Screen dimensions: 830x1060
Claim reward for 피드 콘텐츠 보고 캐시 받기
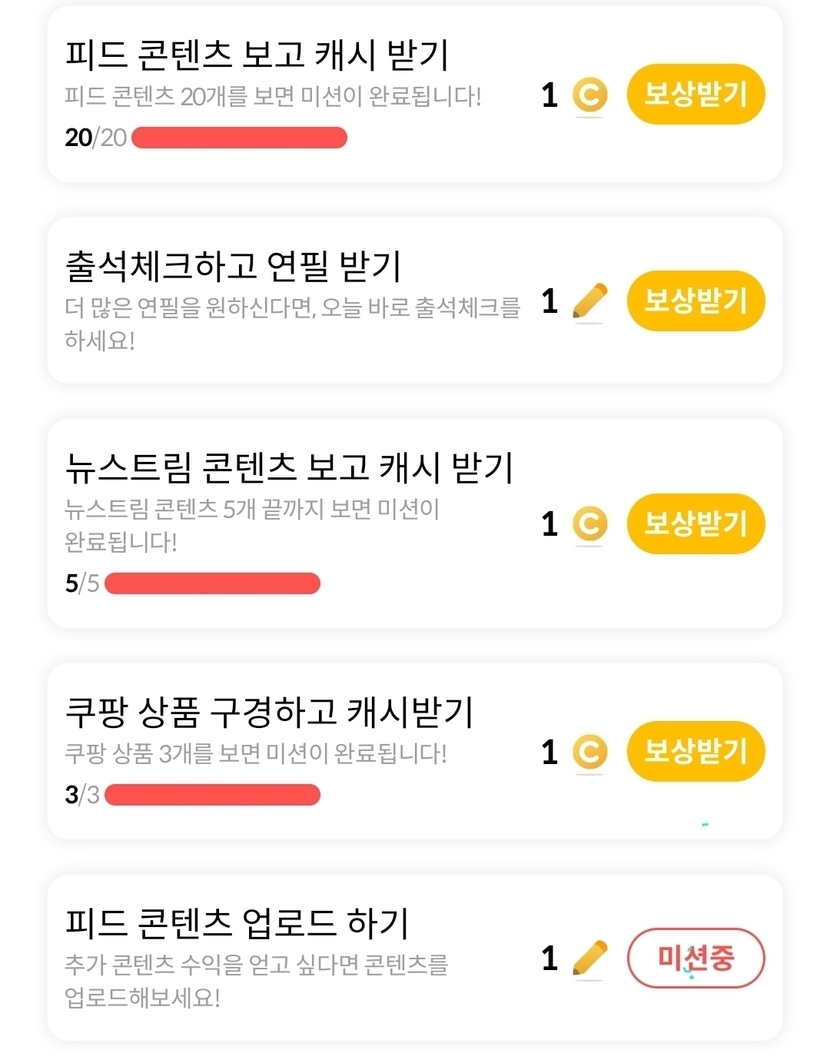pos(695,96)
